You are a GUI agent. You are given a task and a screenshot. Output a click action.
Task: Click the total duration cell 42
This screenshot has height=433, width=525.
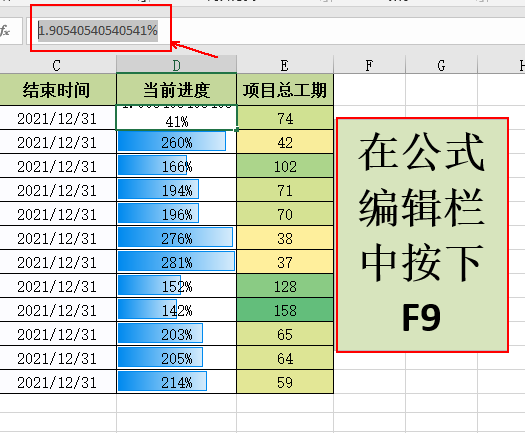[285, 142]
